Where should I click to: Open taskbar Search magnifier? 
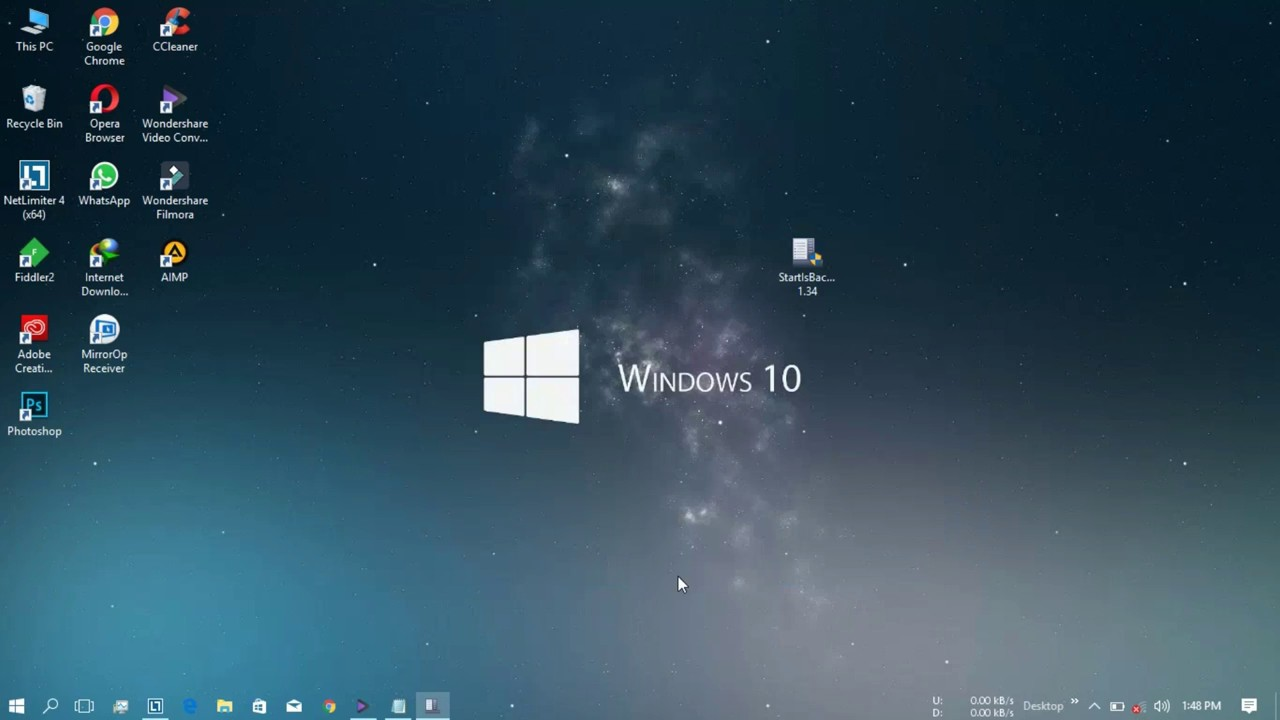coord(50,706)
